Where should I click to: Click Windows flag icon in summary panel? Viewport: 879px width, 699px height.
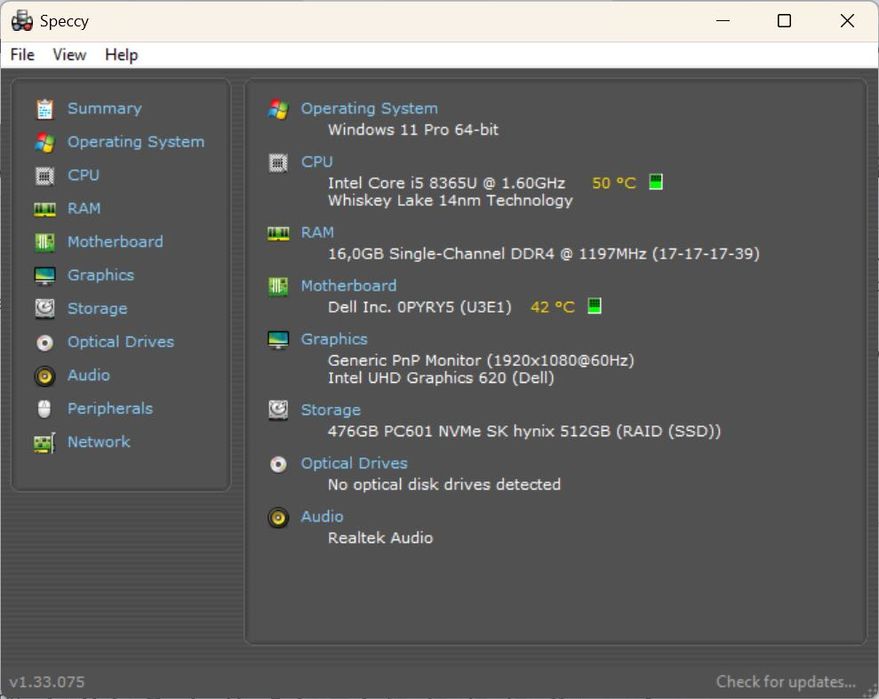(278, 109)
